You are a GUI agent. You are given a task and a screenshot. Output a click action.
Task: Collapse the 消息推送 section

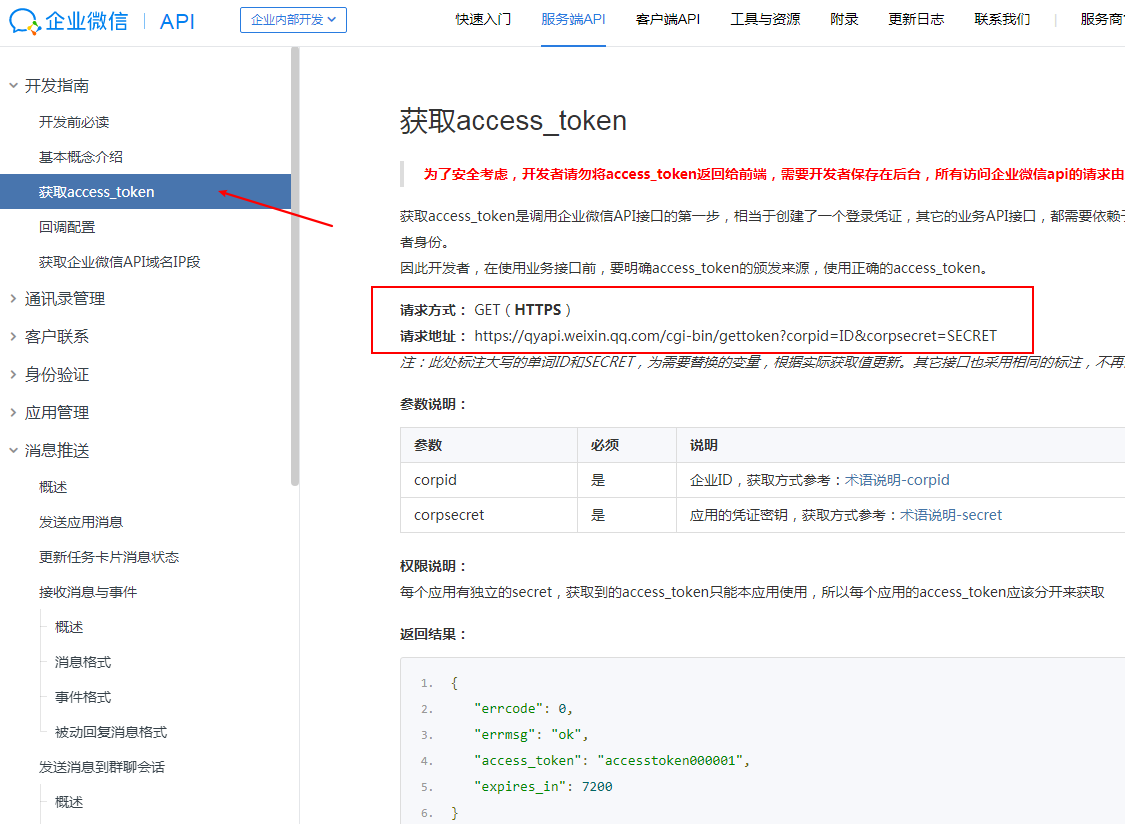[x=14, y=450]
